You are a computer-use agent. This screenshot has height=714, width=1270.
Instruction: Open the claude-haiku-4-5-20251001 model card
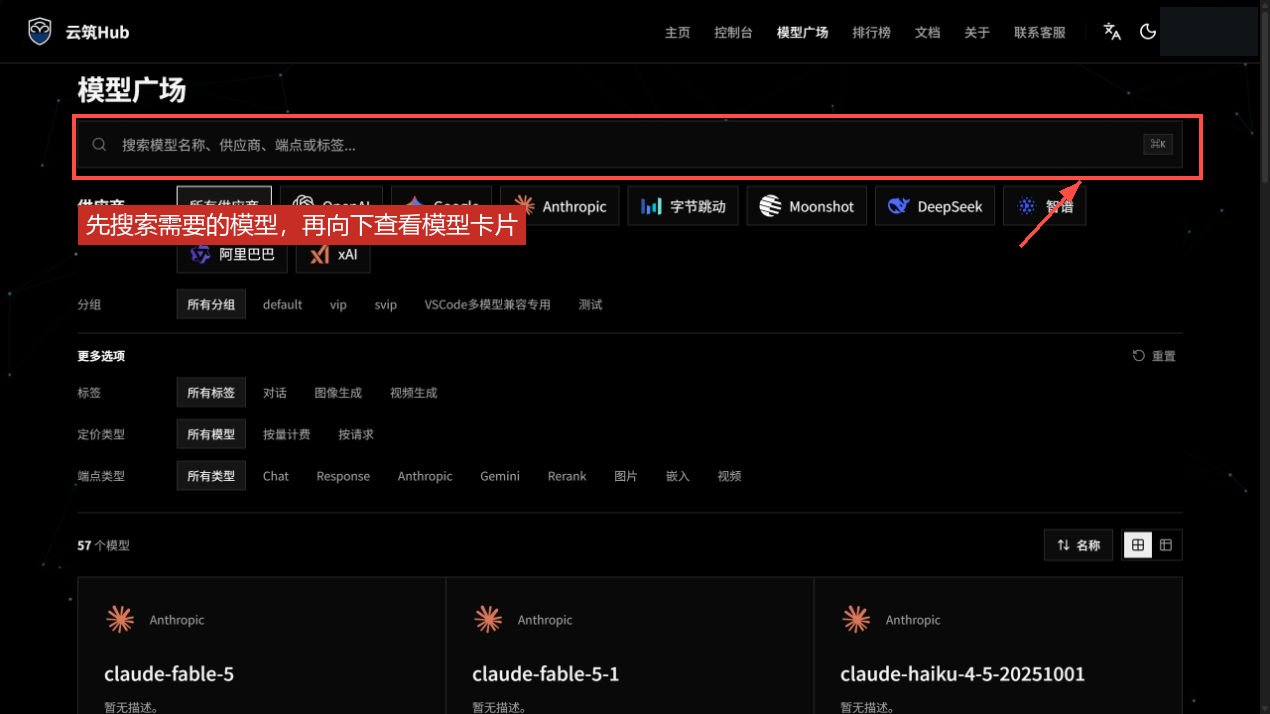pyautogui.click(x=998, y=646)
